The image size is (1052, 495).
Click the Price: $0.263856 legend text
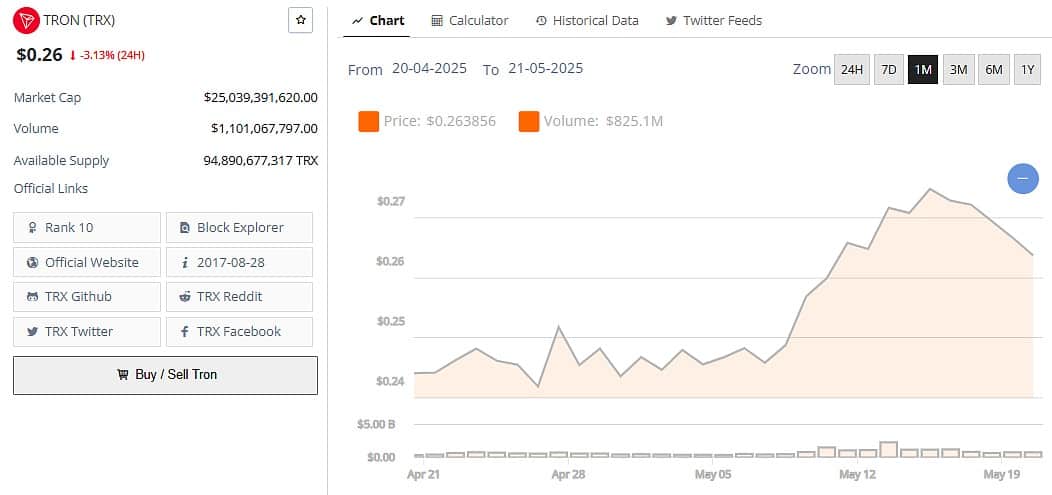(x=440, y=121)
